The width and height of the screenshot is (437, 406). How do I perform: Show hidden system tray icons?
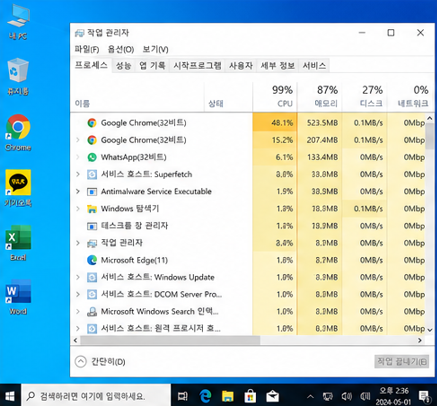point(310,396)
